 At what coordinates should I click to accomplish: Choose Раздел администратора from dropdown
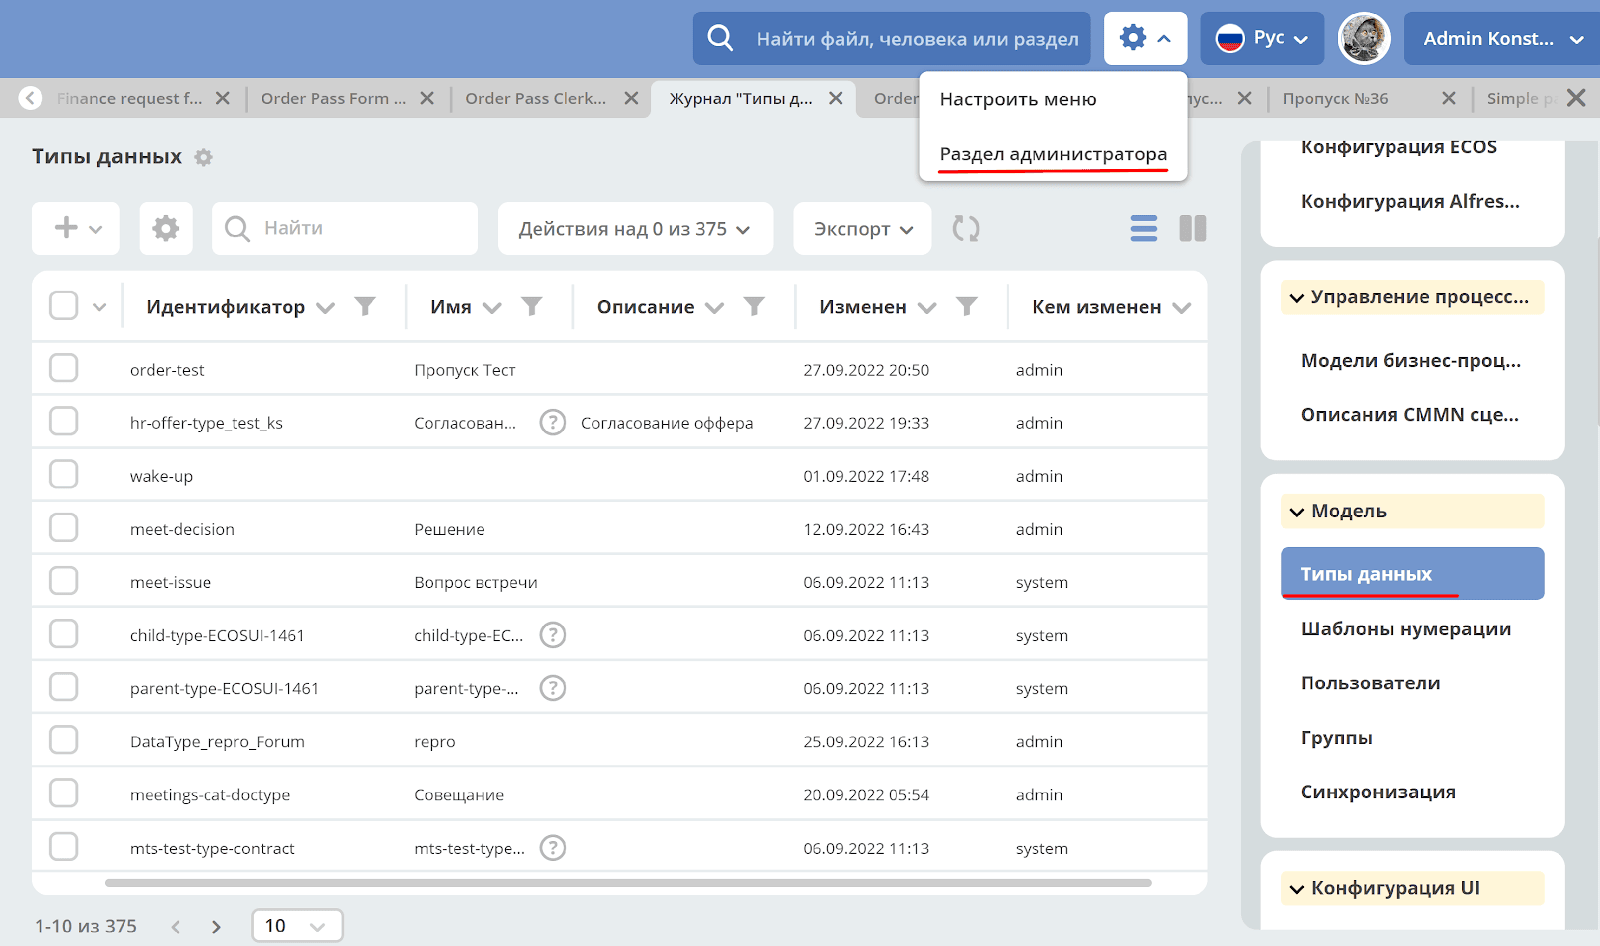[1053, 154]
